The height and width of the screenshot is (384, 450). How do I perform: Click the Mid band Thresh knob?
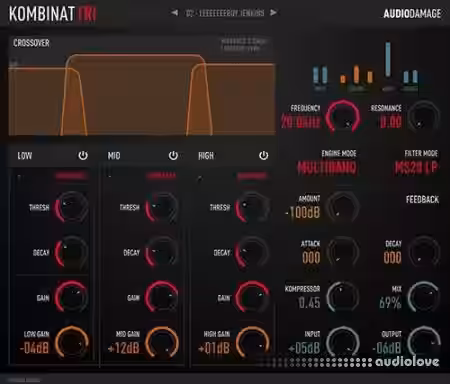162,207
